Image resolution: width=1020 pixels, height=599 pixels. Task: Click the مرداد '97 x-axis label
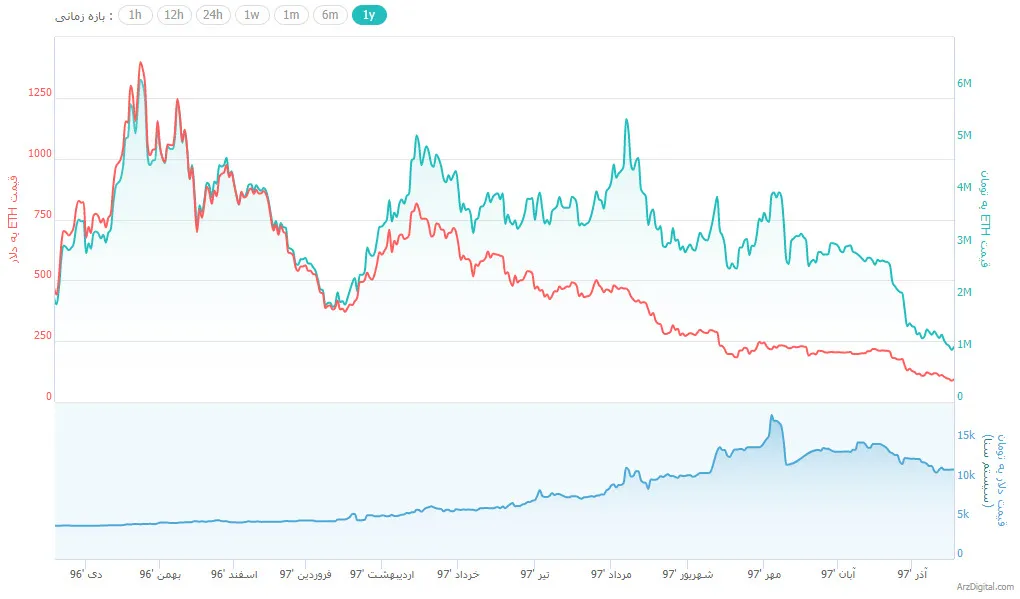click(x=613, y=575)
